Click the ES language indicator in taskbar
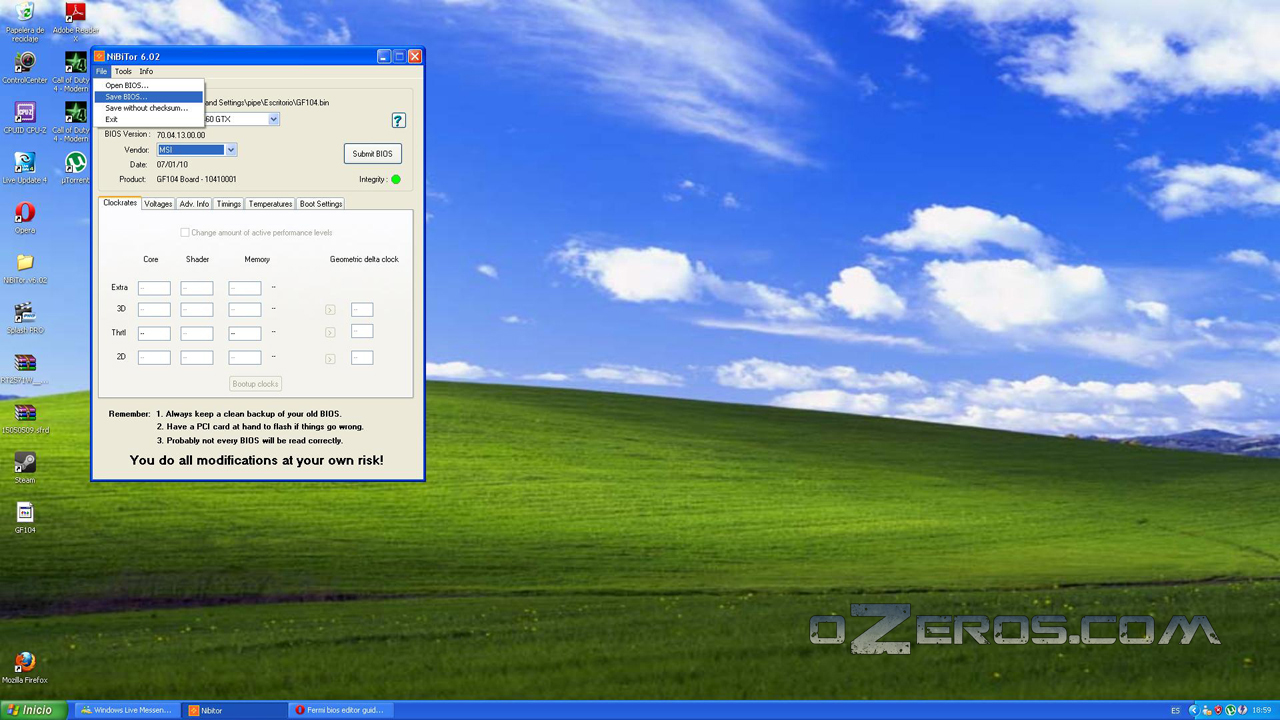This screenshot has height=720, width=1280. pos(1176,710)
